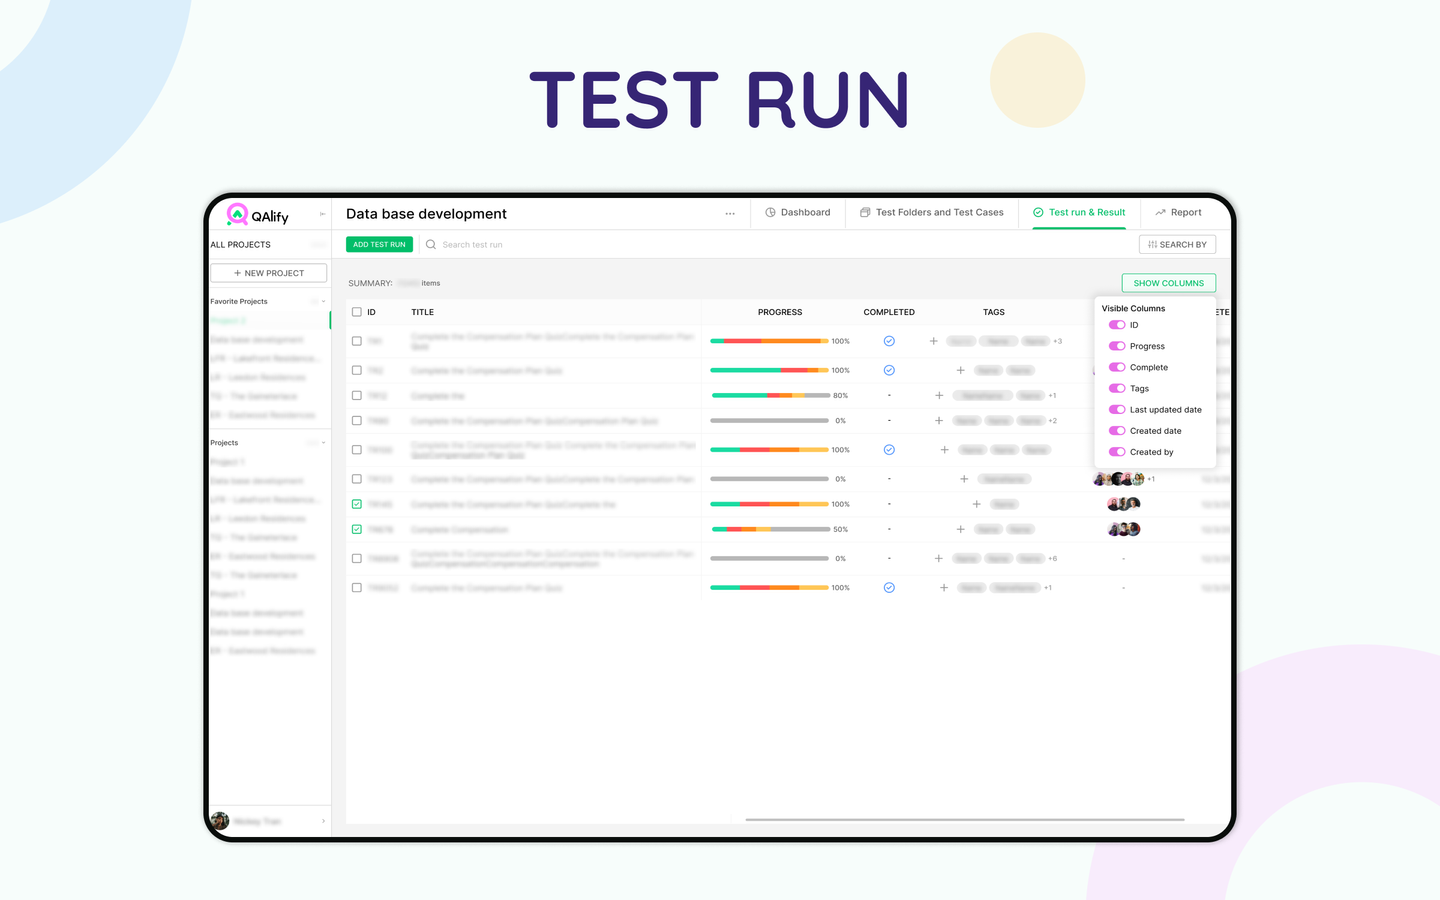Add a tag in the +6 tags row
Viewport: 1440px width, 900px height.
coord(939,558)
